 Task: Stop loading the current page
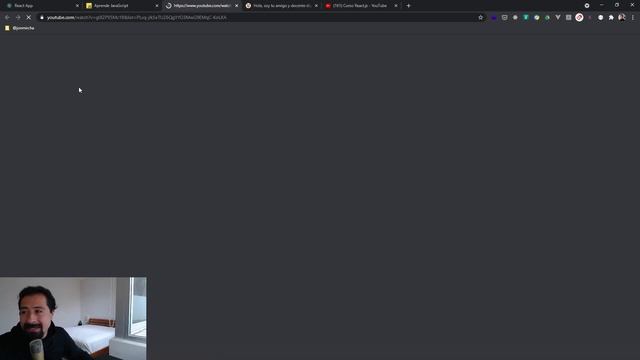coord(29,18)
